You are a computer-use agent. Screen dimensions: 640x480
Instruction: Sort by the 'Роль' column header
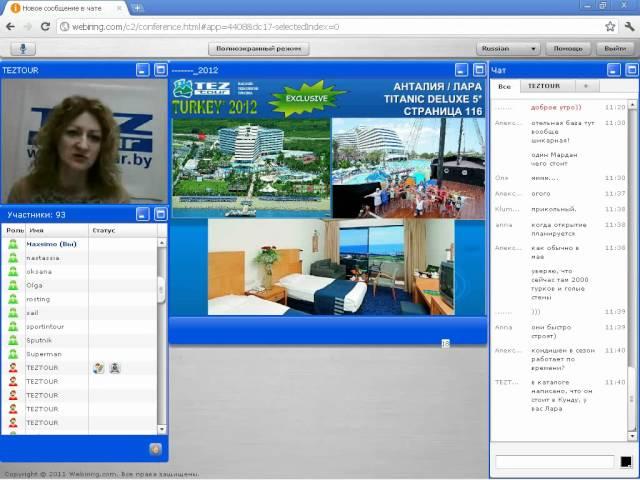click(x=14, y=230)
